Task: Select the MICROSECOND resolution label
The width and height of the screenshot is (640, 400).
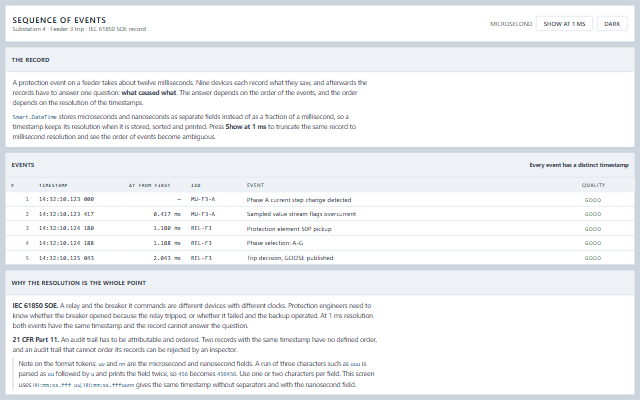Action: 511,24
